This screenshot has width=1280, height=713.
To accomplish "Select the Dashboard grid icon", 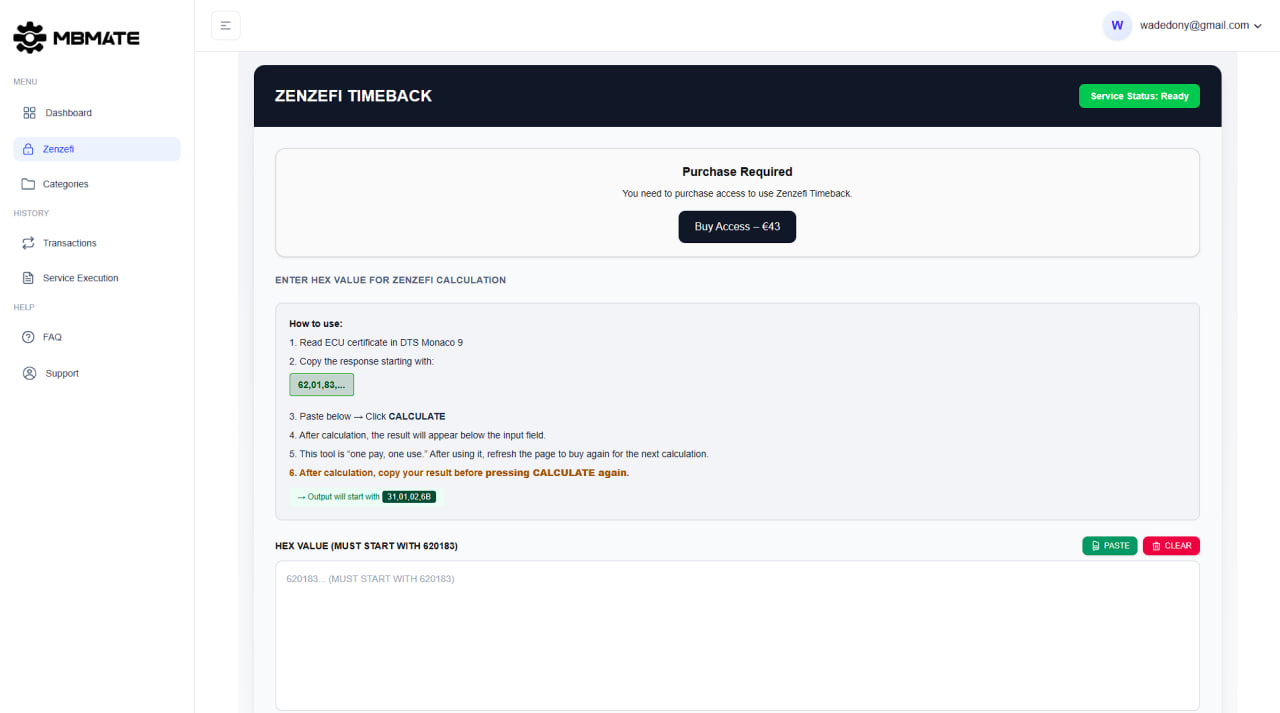I will click(28, 112).
